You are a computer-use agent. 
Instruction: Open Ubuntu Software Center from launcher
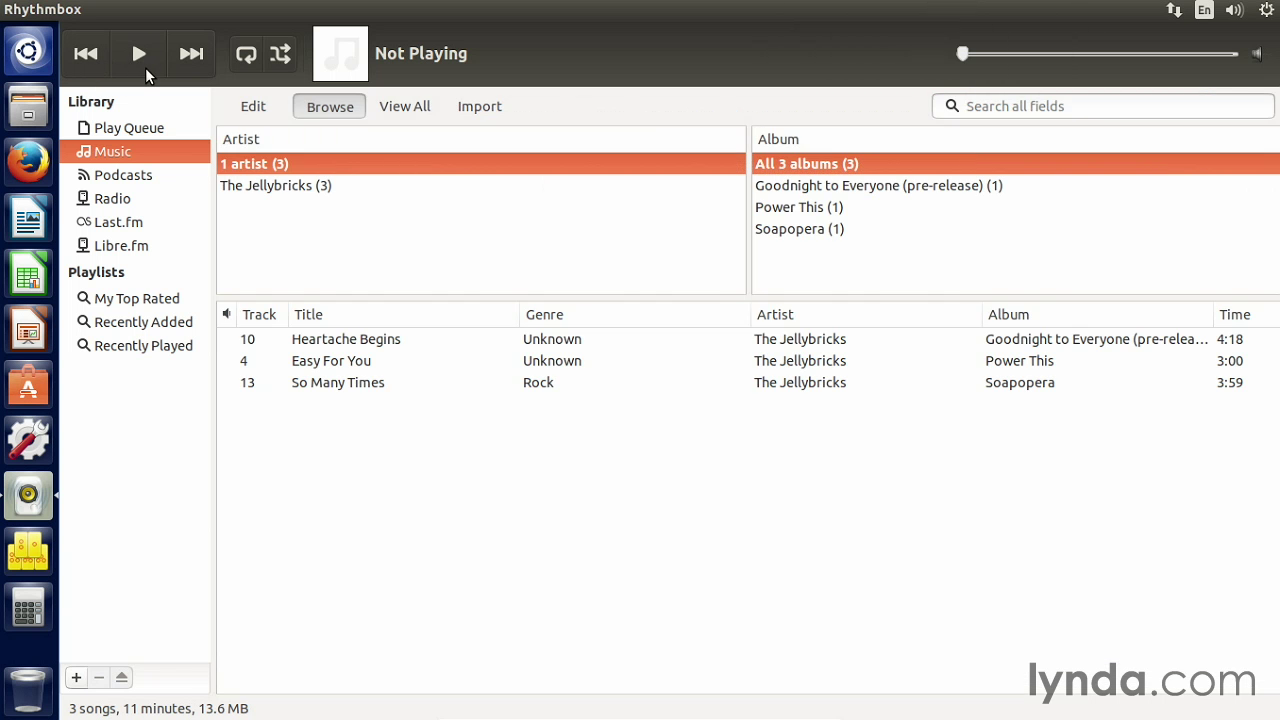[28, 385]
